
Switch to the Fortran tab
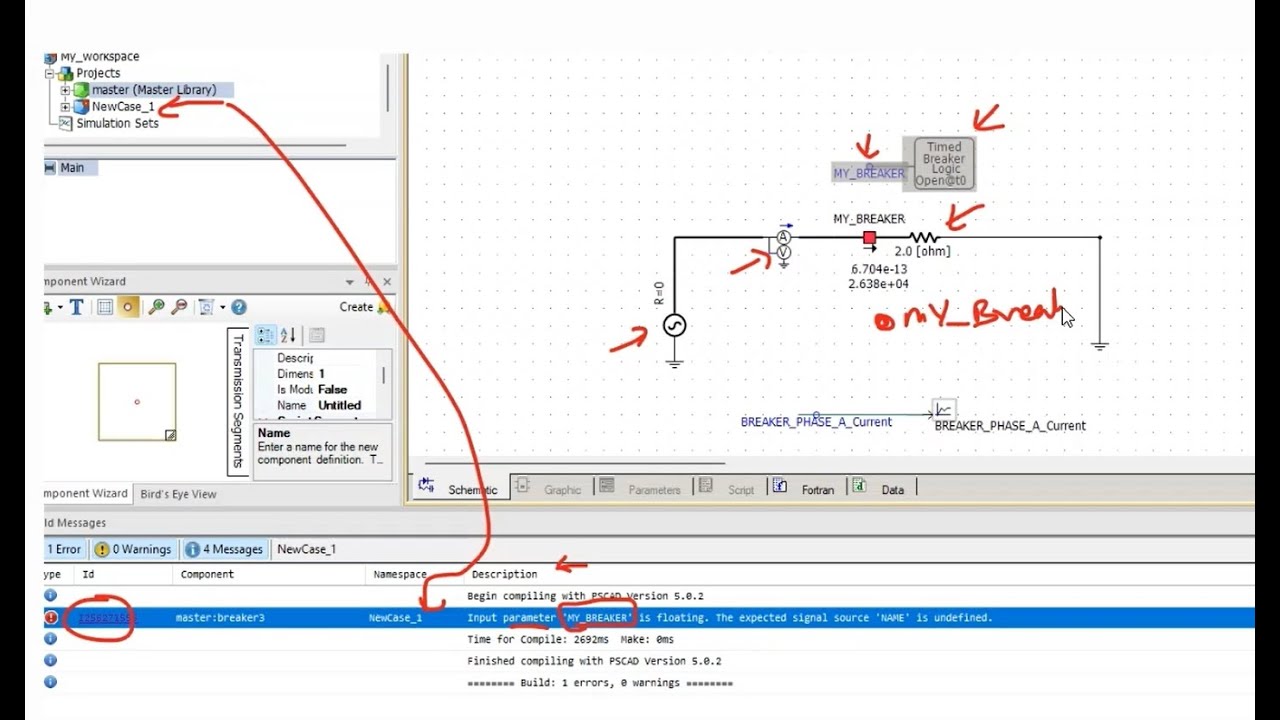(803, 489)
